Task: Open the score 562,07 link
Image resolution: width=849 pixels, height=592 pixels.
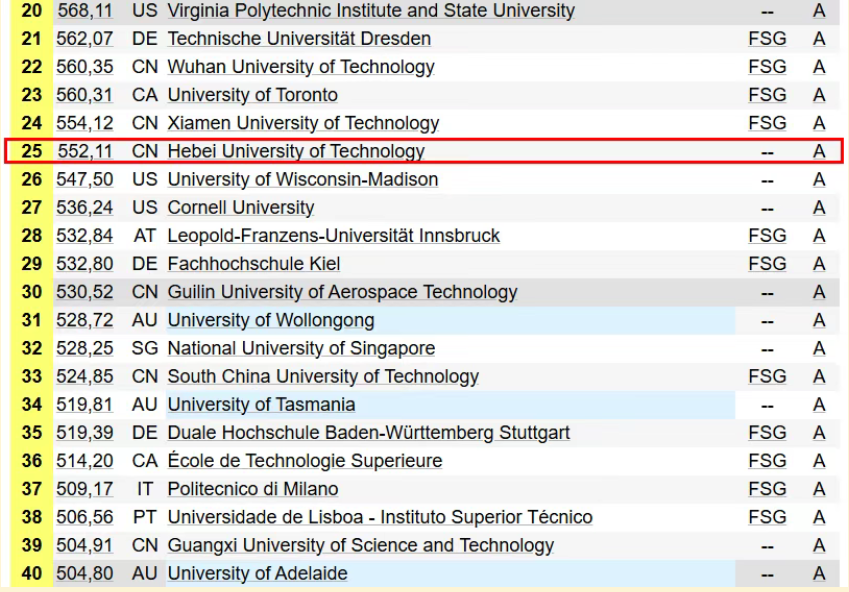Action: 85,39
